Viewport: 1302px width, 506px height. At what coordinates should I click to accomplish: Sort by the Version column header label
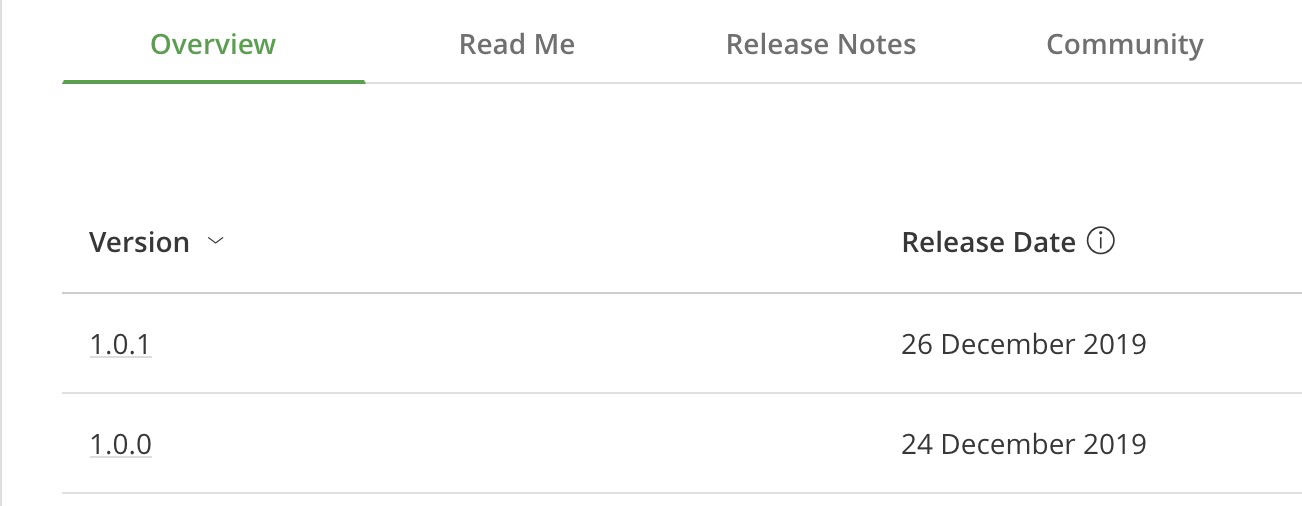click(x=139, y=243)
